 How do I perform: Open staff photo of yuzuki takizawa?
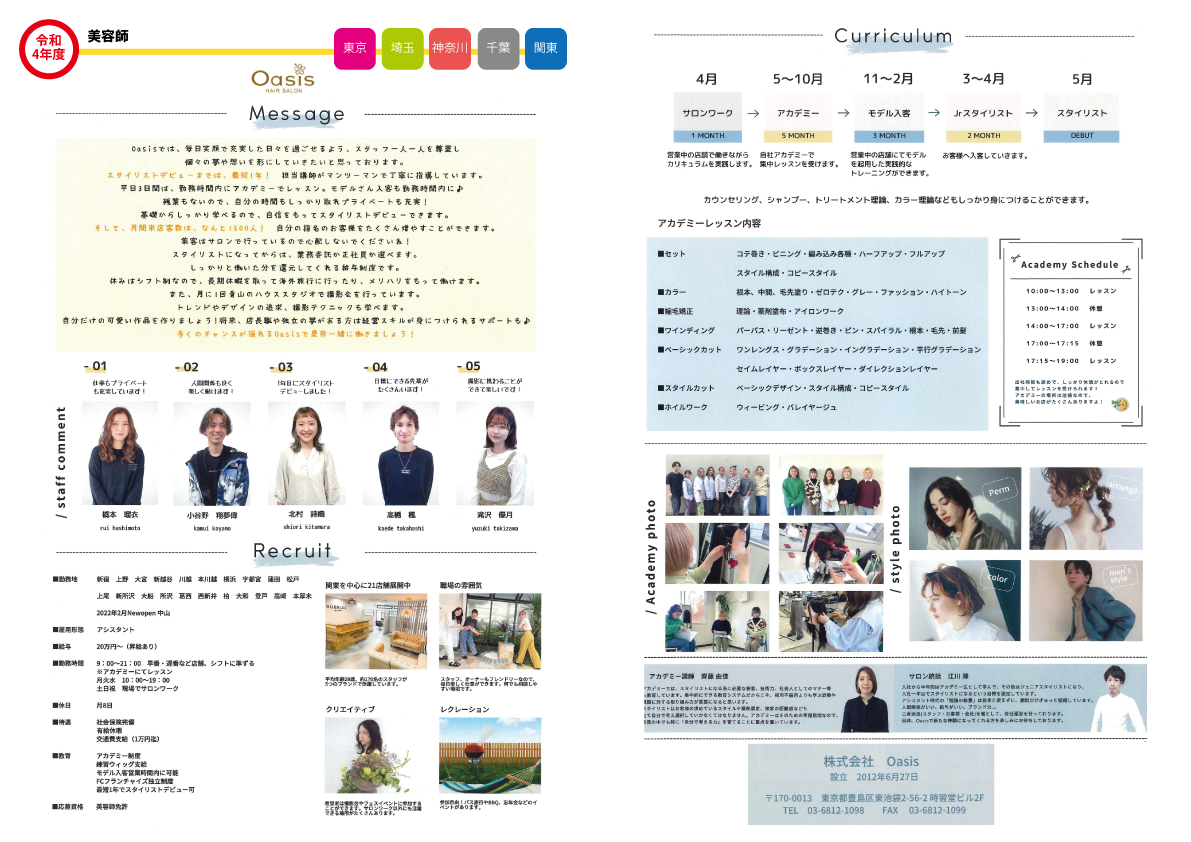[x=494, y=453]
